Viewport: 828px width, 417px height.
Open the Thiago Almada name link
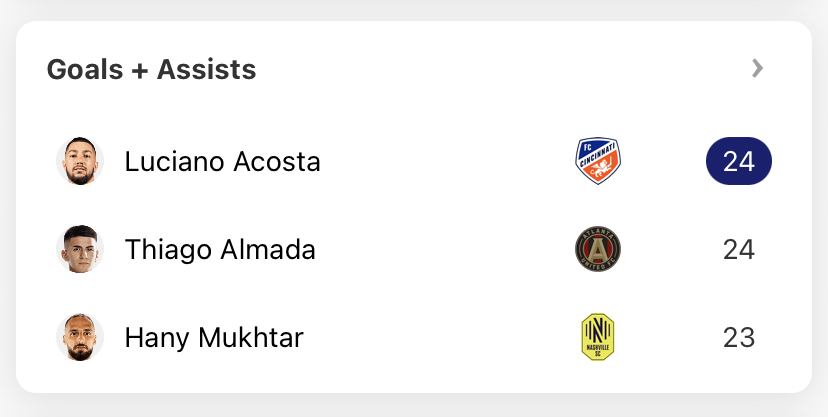(x=220, y=250)
